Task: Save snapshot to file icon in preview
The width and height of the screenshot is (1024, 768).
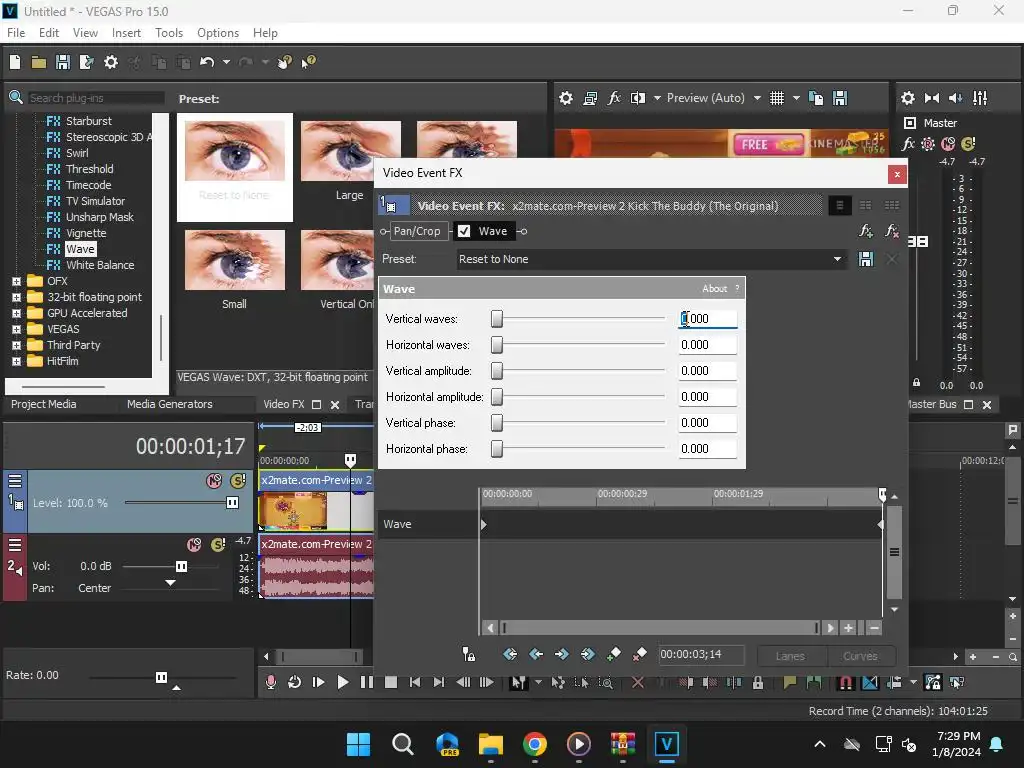Action: (x=840, y=98)
